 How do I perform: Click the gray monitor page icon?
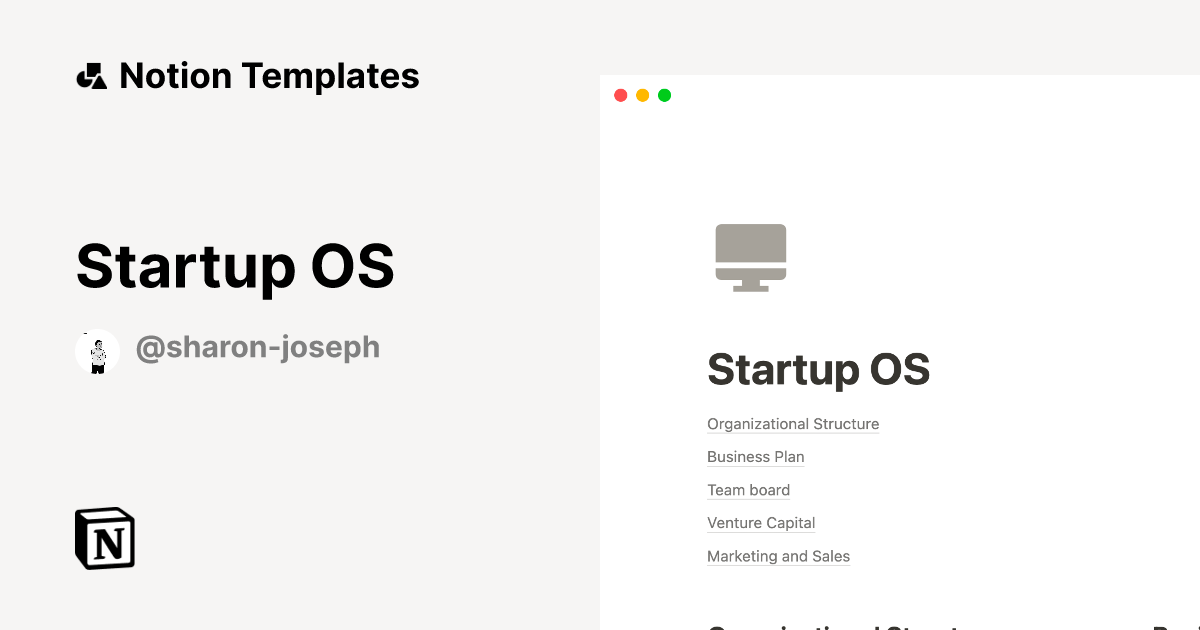pyautogui.click(x=750, y=256)
